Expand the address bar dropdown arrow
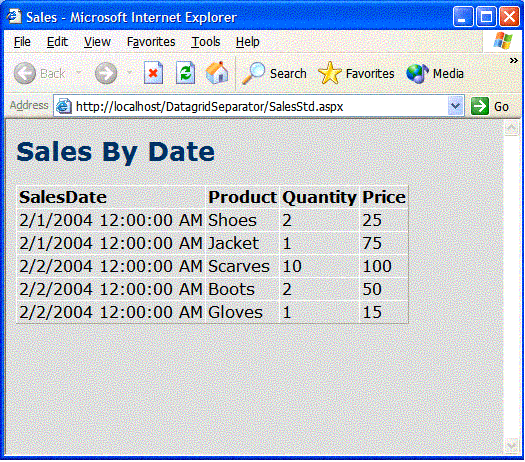This screenshot has width=525, height=462. tap(455, 106)
